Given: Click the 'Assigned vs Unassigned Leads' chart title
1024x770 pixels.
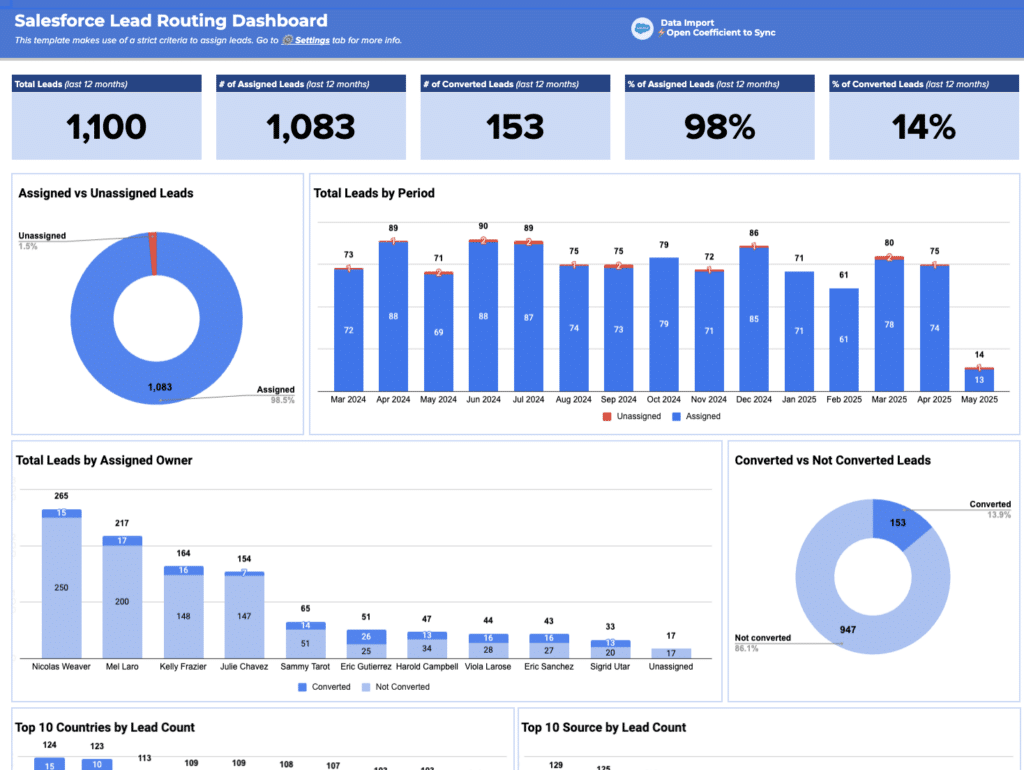Looking at the screenshot, I should (106, 193).
